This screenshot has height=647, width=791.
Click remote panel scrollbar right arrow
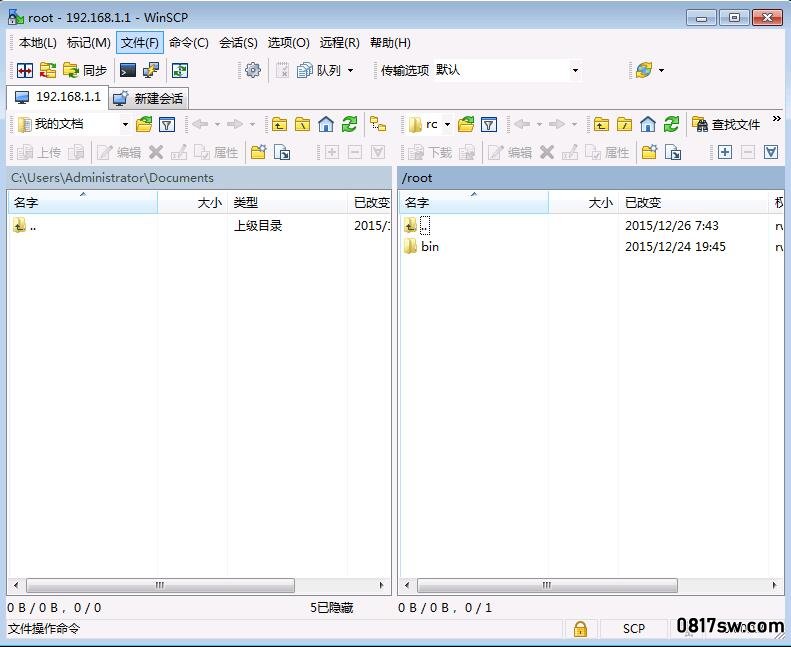point(774,585)
